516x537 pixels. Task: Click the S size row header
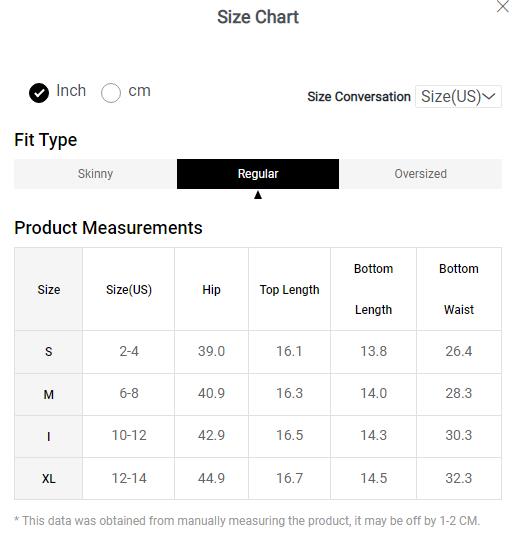coord(49,352)
